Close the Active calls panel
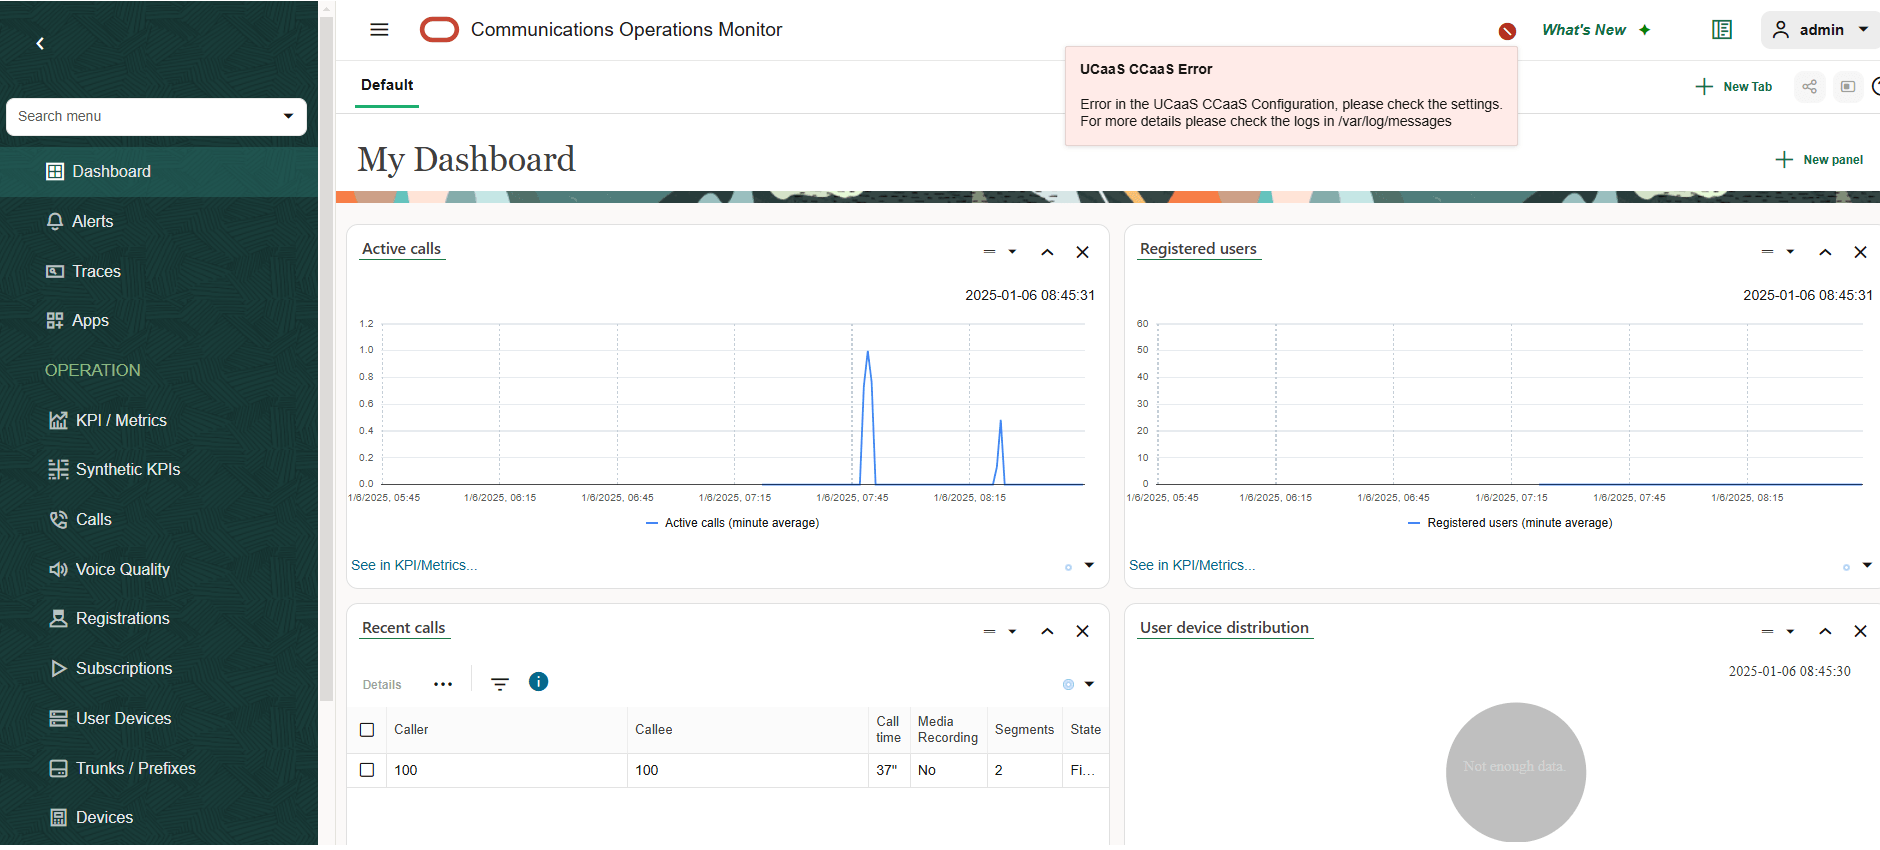 1082,252
